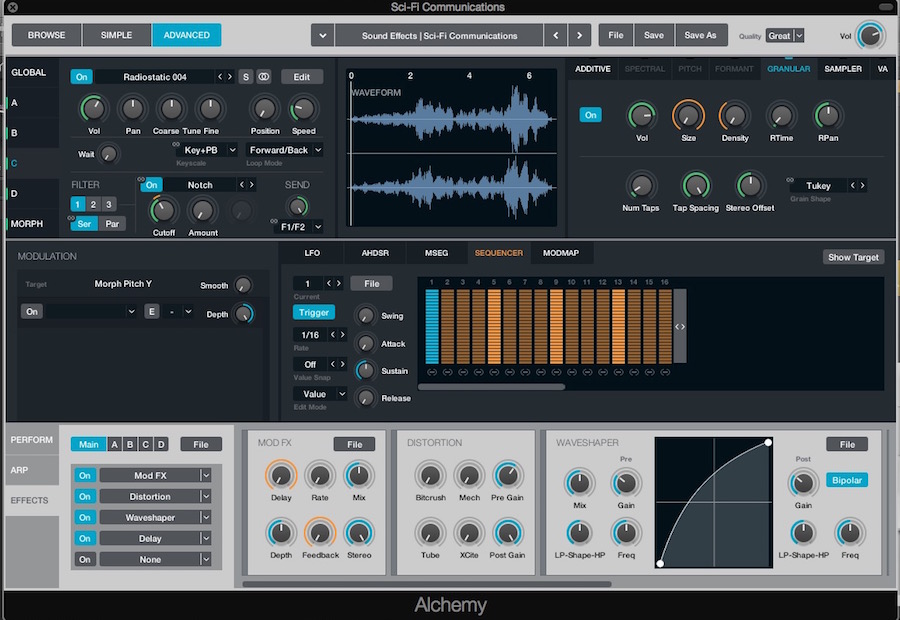Click the Distortion Bitcrush knob
This screenshot has height=620, width=900.
430,475
